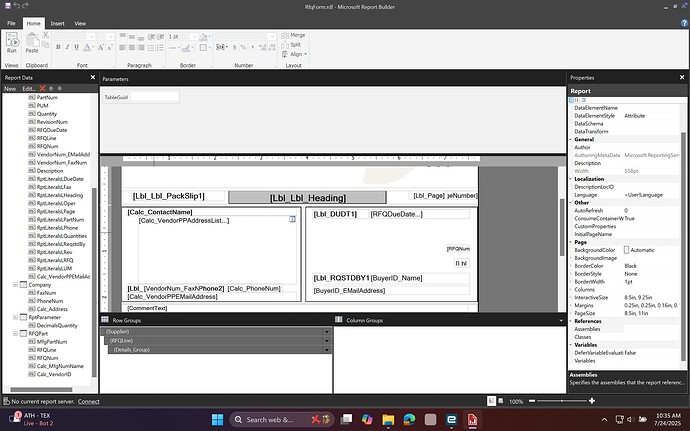Select the [Lbl_Lbl_Heading] textbox in report

click(x=308, y=198)
